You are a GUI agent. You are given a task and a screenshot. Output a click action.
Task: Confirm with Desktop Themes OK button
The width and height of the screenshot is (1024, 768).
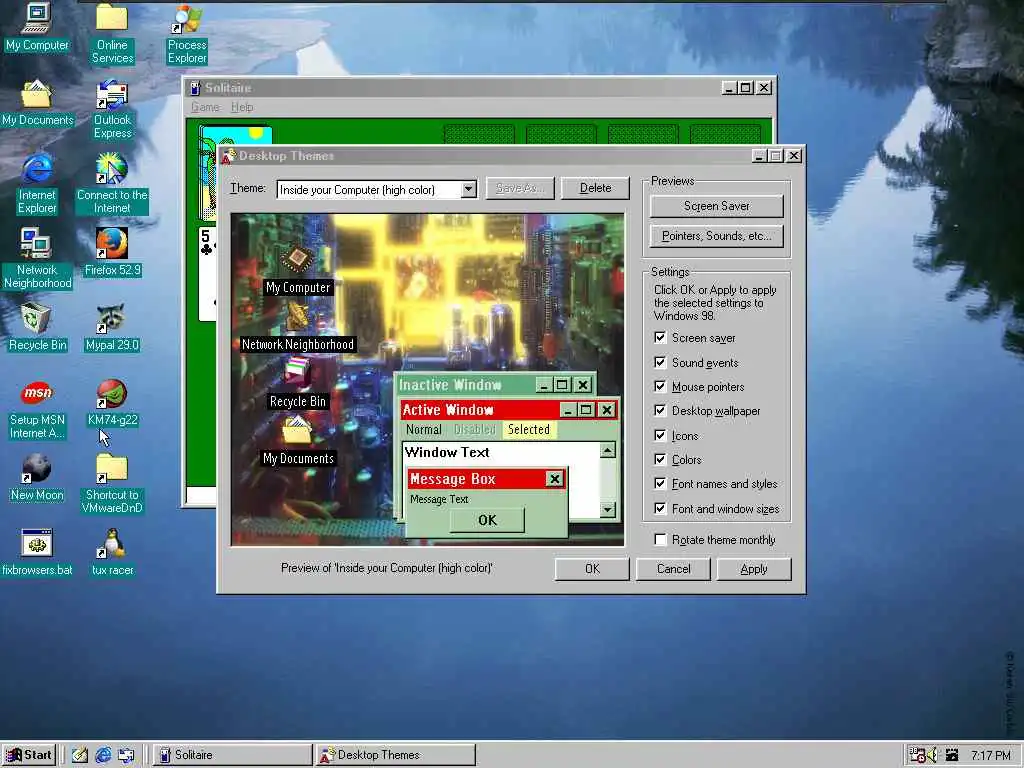(592, 569)
